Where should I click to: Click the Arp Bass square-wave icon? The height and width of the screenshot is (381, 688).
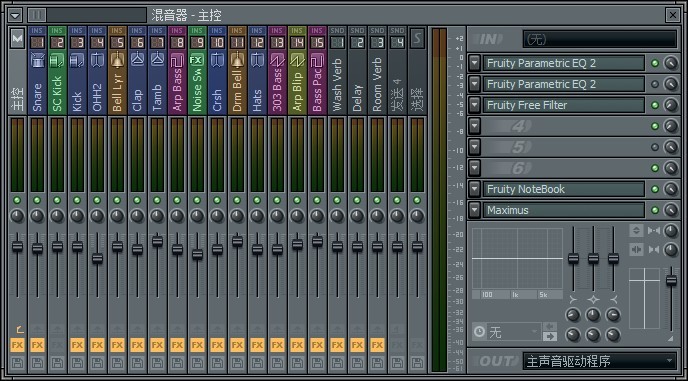177,61
